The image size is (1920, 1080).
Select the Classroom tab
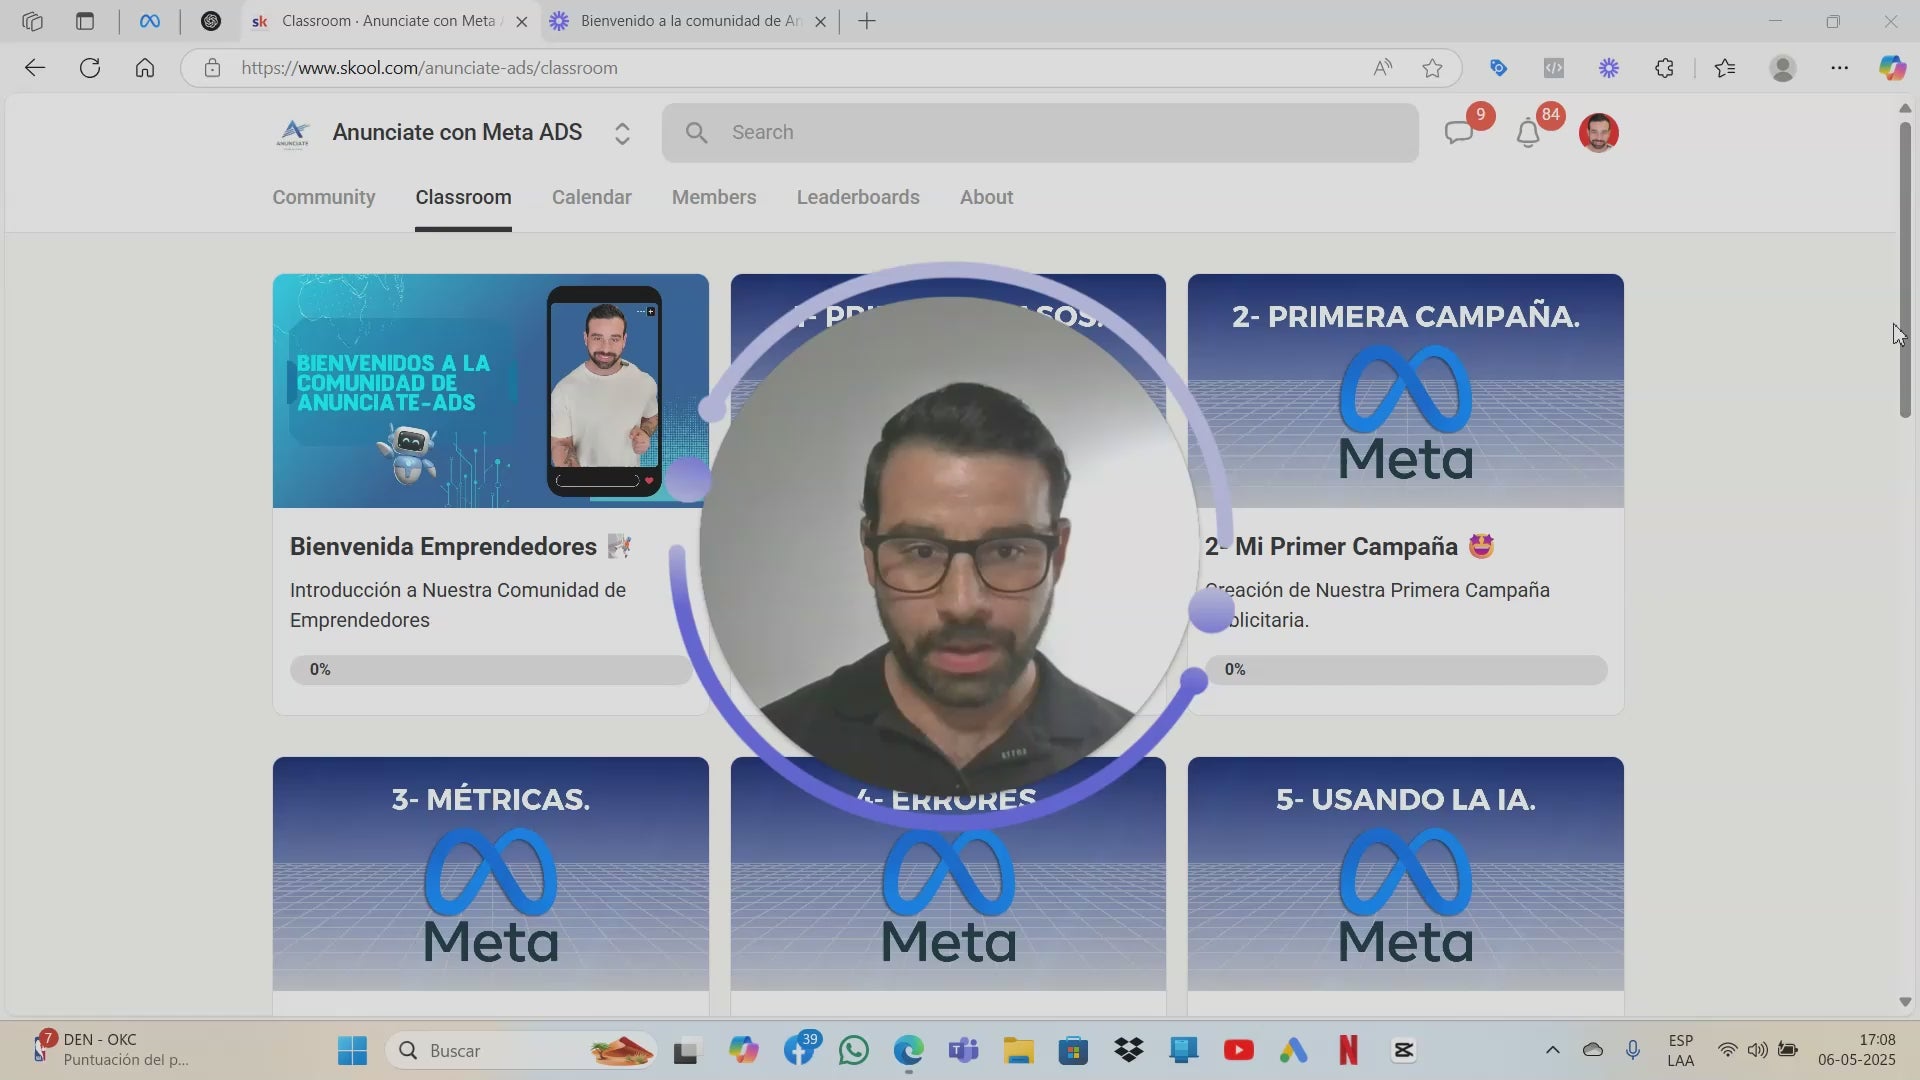[x=463, y=197]
